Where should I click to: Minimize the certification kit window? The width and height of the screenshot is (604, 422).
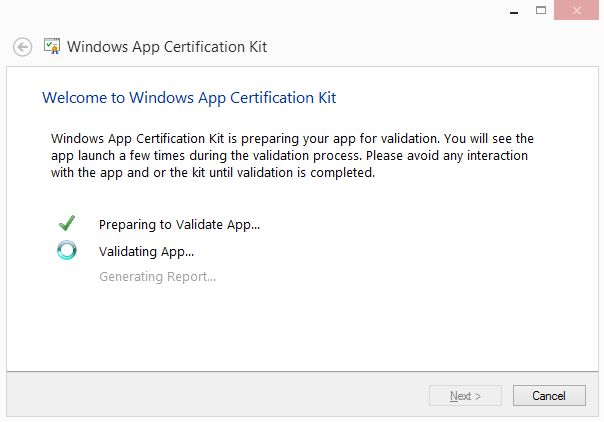click(x=514, y=12)
